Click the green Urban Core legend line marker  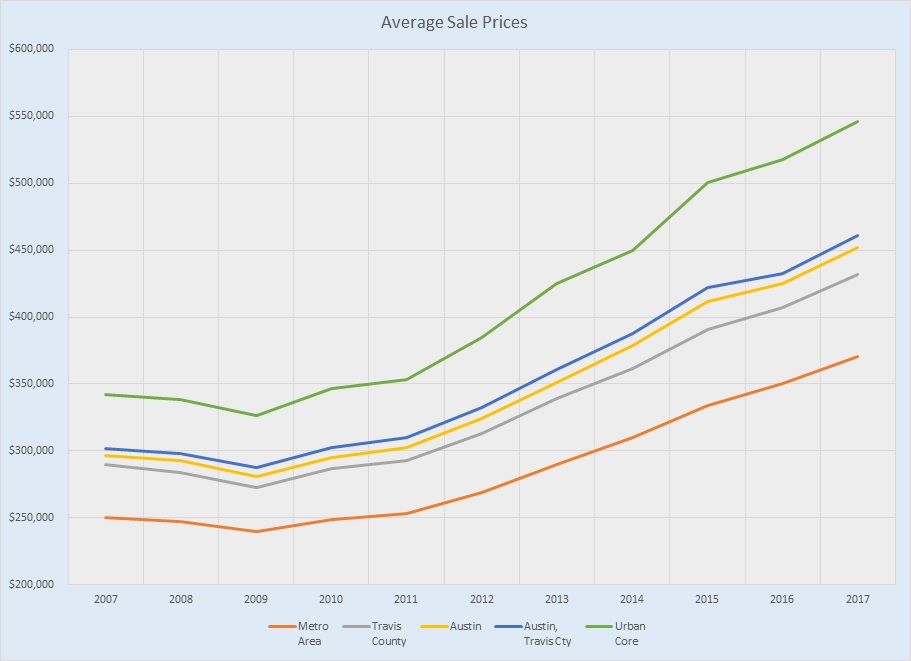598,627
